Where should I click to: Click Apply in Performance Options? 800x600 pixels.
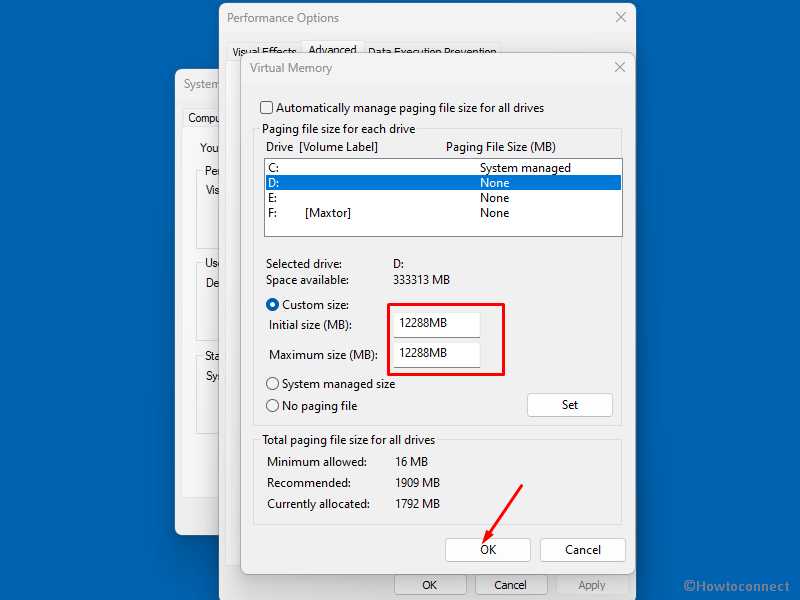592,584
